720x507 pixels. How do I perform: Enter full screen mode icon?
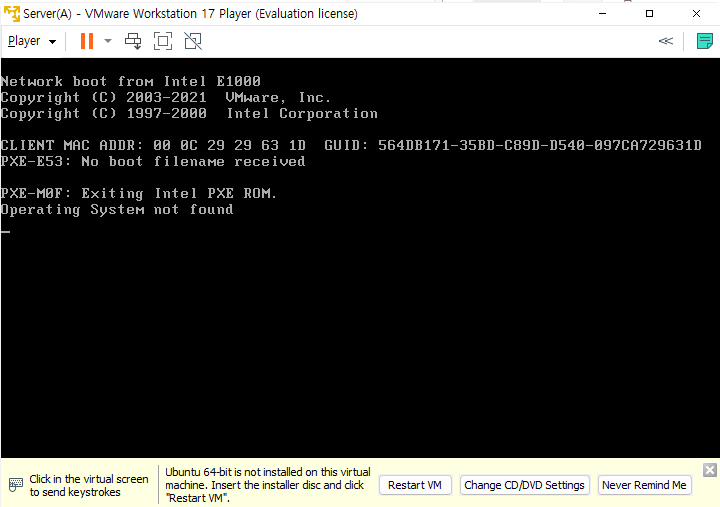coord(163,41)
